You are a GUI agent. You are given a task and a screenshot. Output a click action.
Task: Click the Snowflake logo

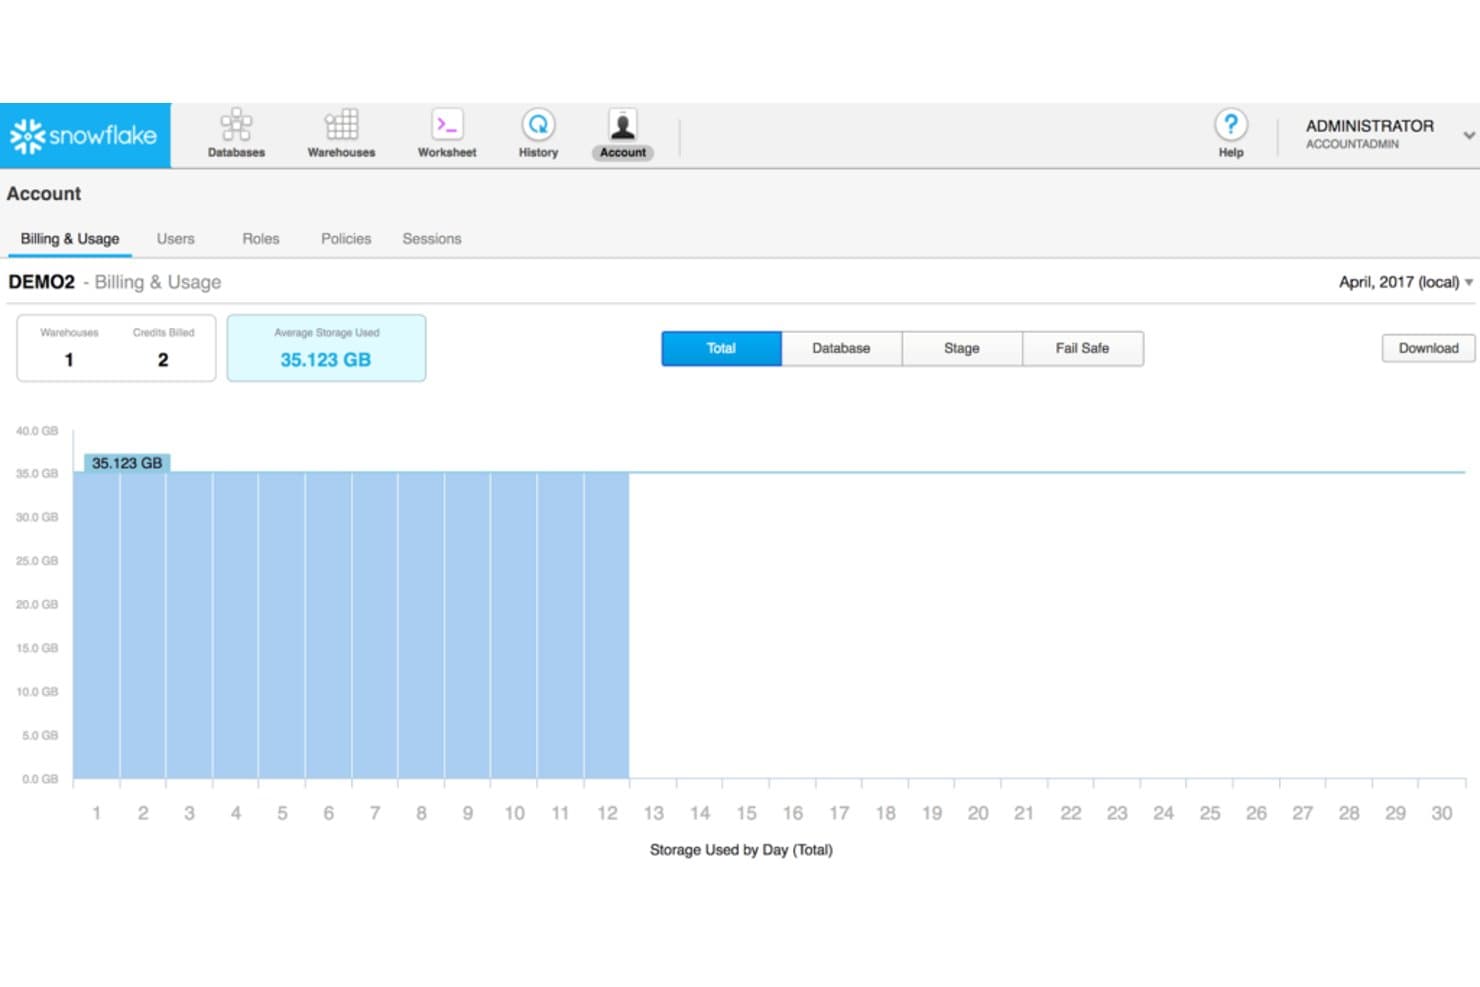[x=84, y=135]
